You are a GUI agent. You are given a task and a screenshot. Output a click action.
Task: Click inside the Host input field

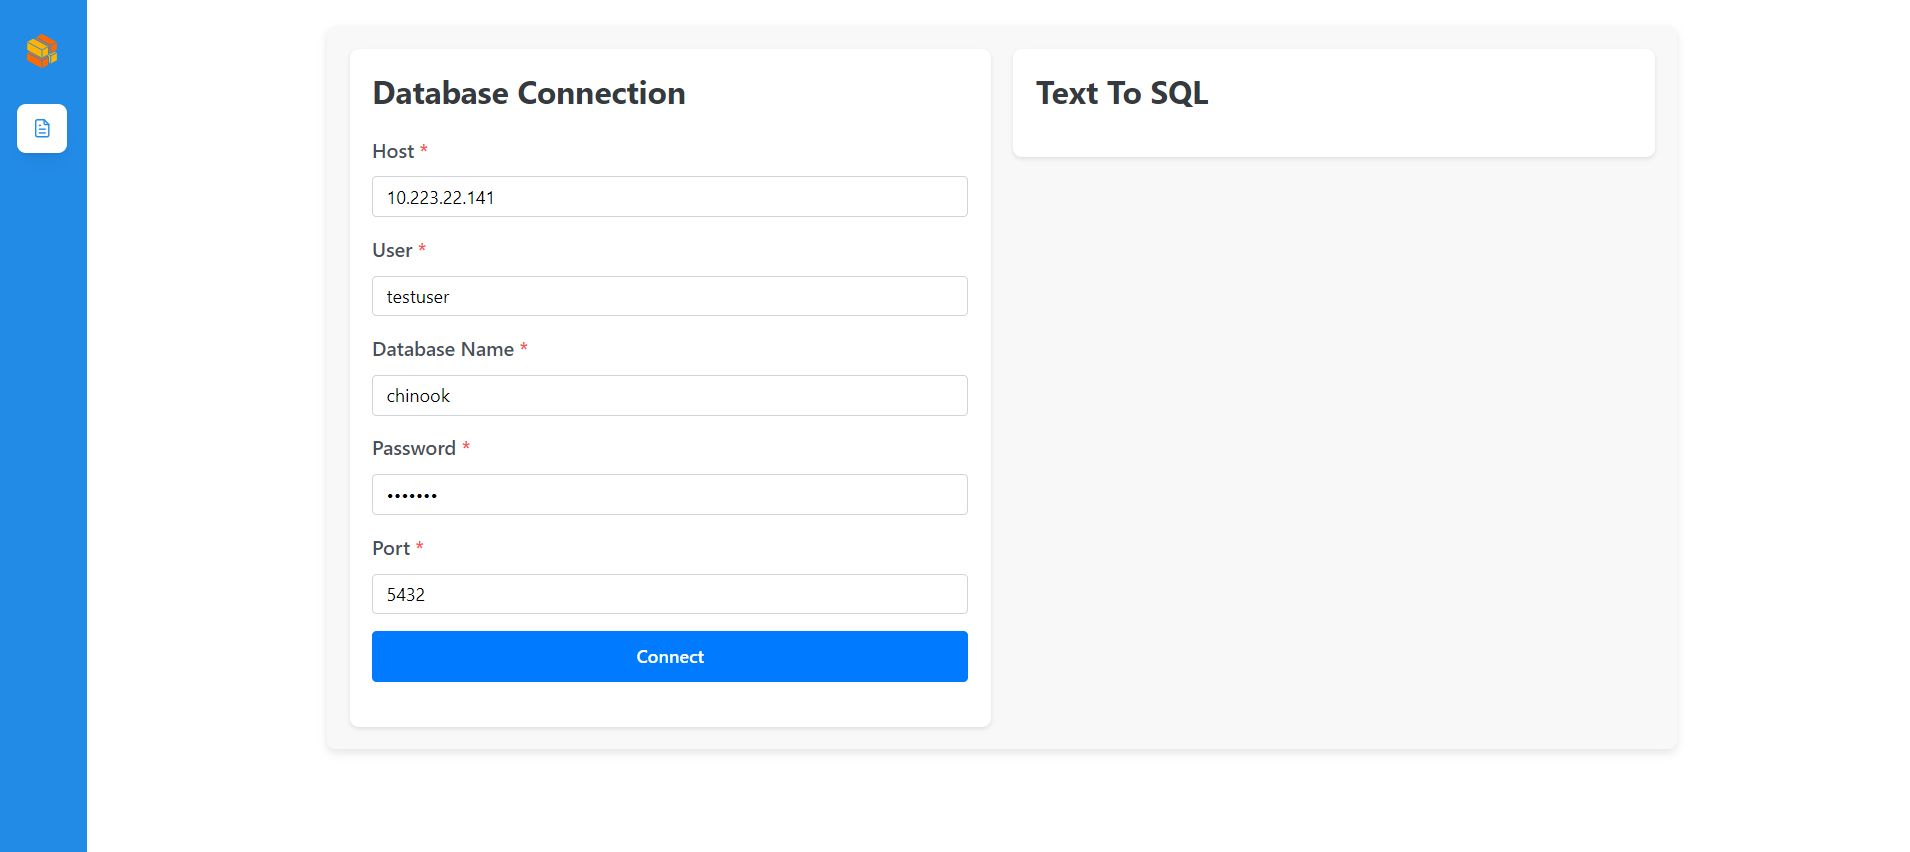point(669,196)
